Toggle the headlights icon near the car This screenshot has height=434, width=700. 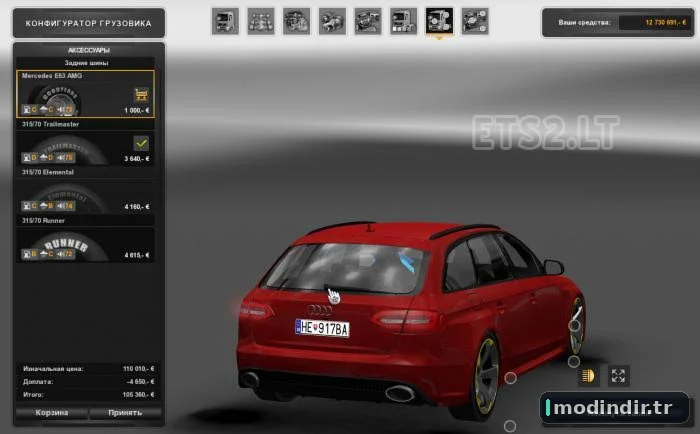(x=588, y=376)
